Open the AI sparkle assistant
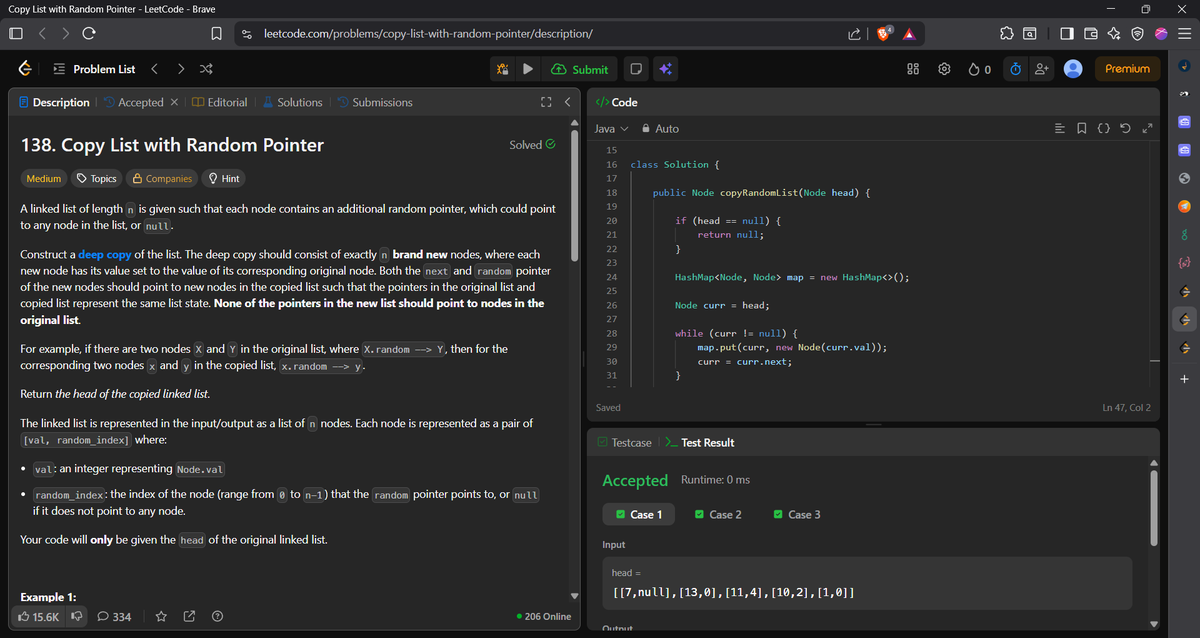1200x638 pixels. coord(666,69)
